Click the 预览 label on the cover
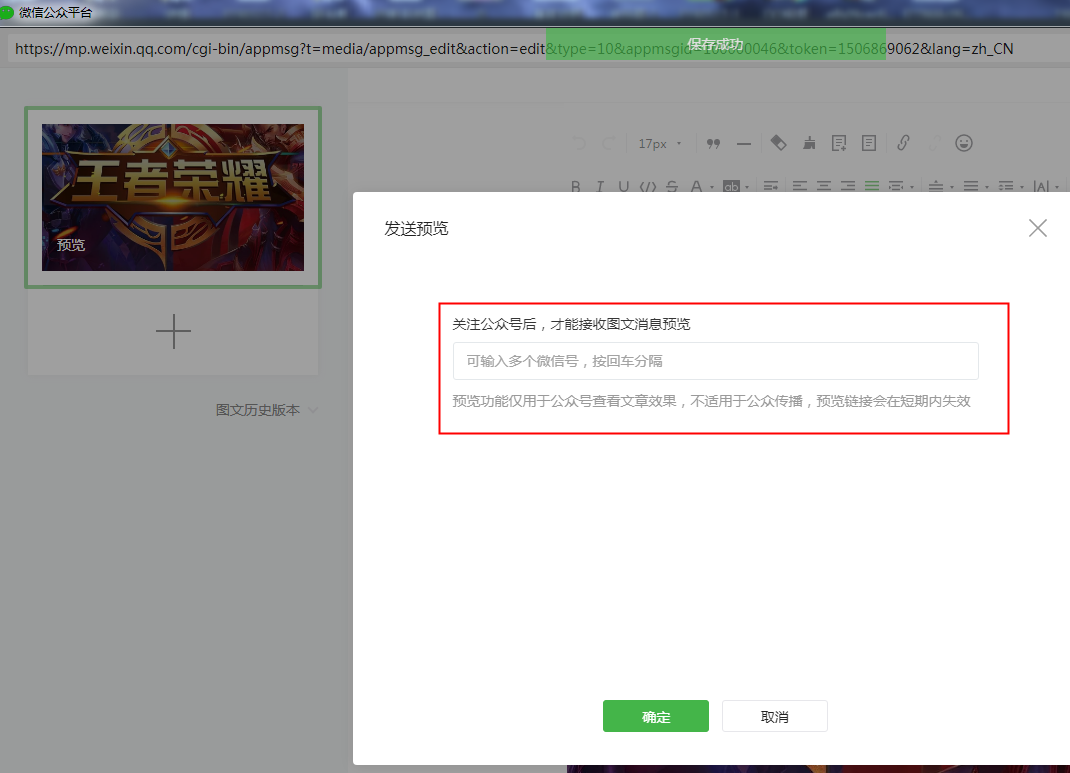This screenshot has width=1070, height=773. click(71, 245)
